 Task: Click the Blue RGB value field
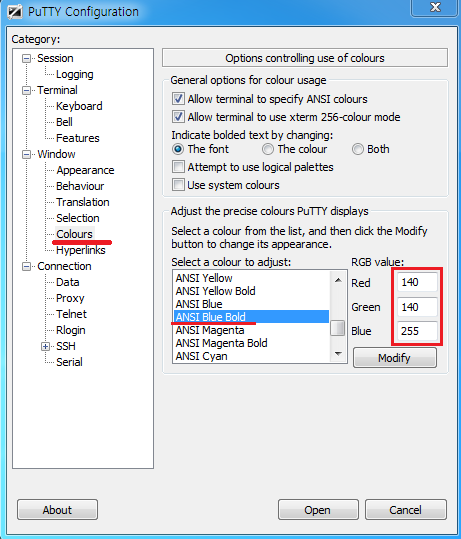coord(417,331)
